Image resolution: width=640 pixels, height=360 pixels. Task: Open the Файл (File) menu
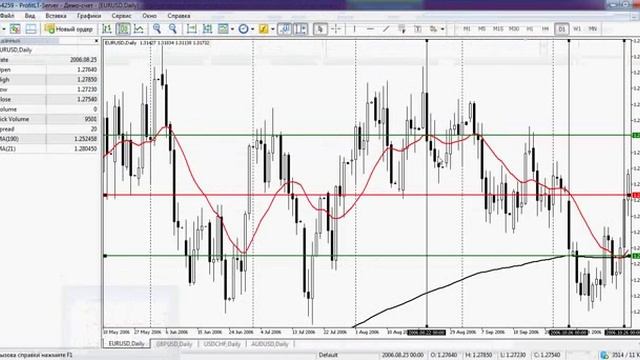tap(7, 16)
